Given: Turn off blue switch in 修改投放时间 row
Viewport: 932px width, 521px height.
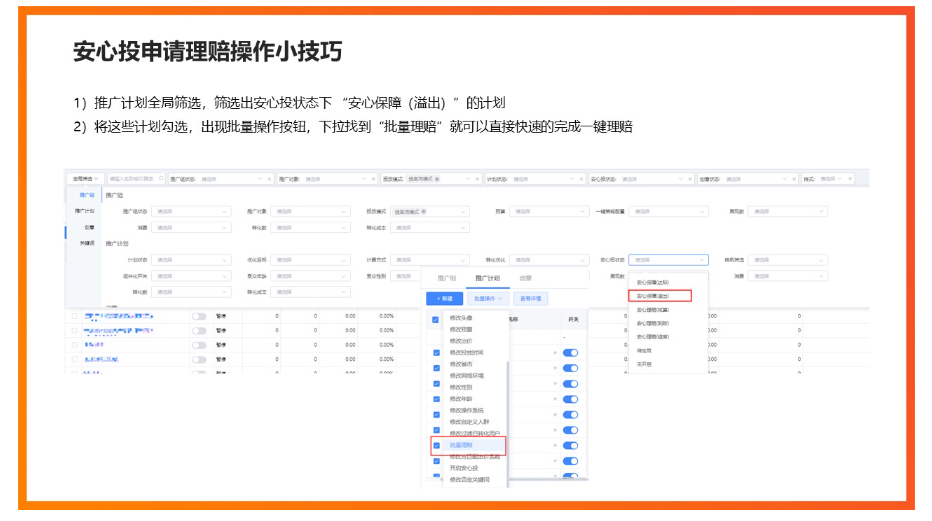Looking at the screenshot, I should [x=571, y=353].
